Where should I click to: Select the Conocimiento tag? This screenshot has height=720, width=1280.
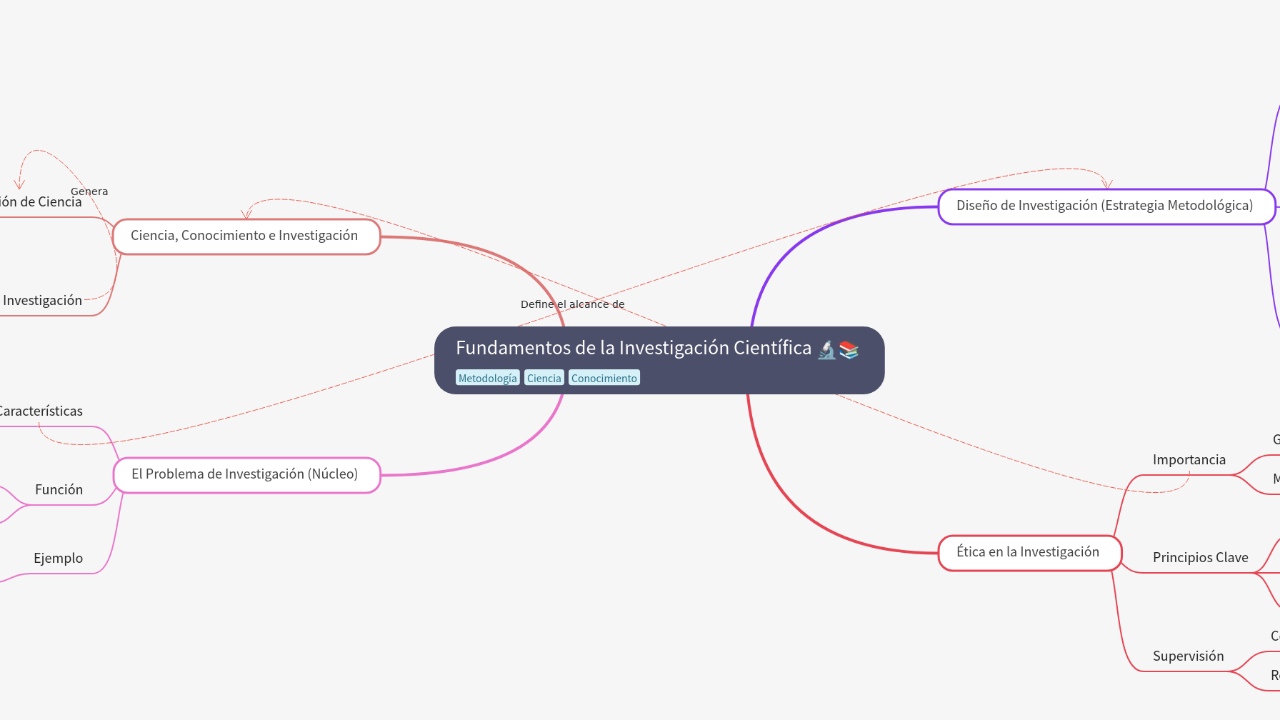point(604,378)
